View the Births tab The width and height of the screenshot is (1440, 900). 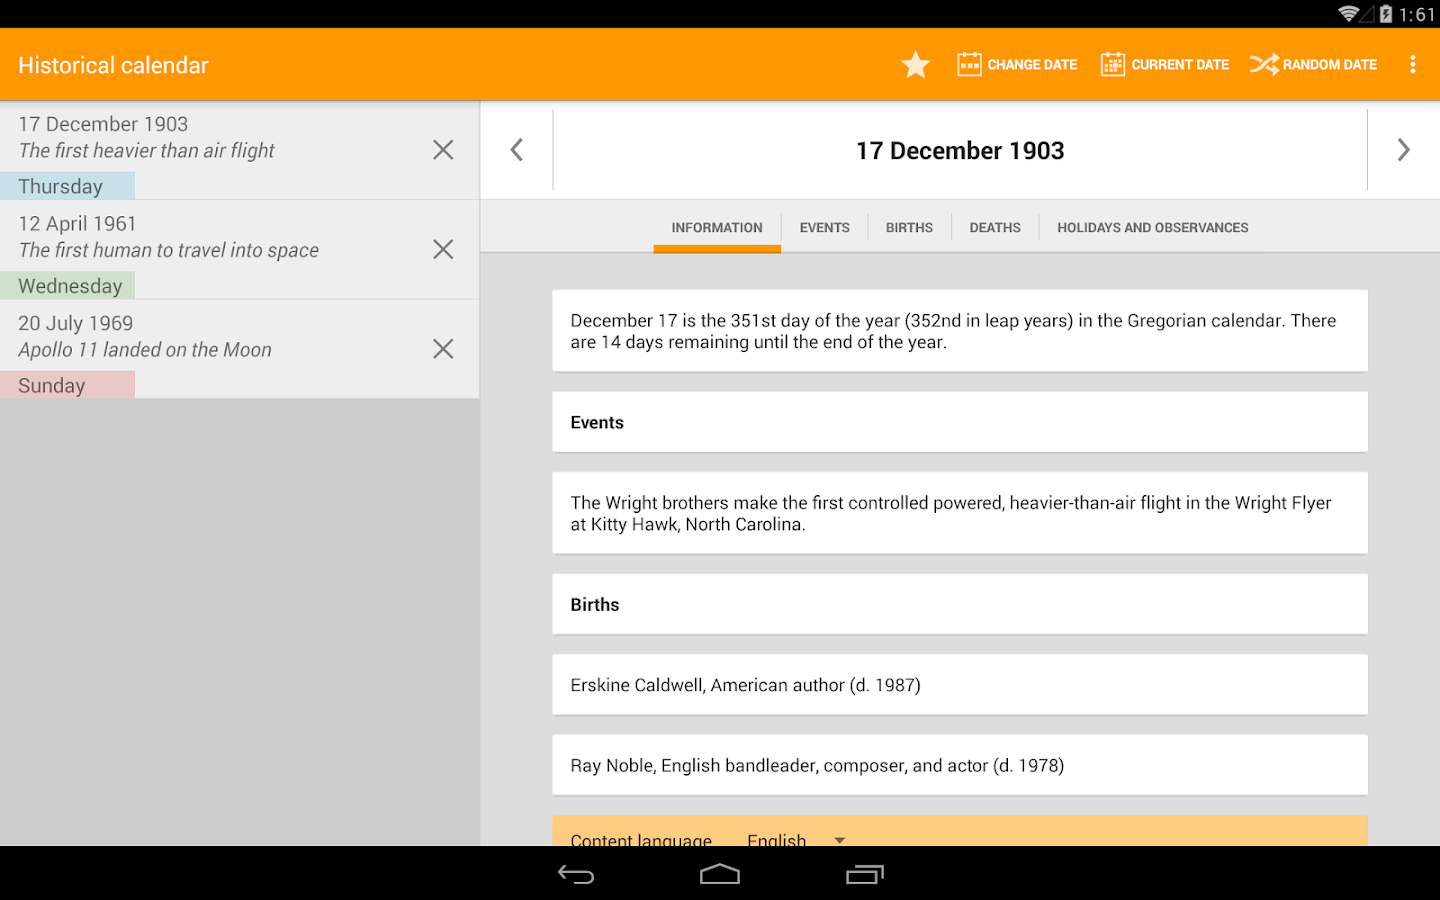[909, 227]
